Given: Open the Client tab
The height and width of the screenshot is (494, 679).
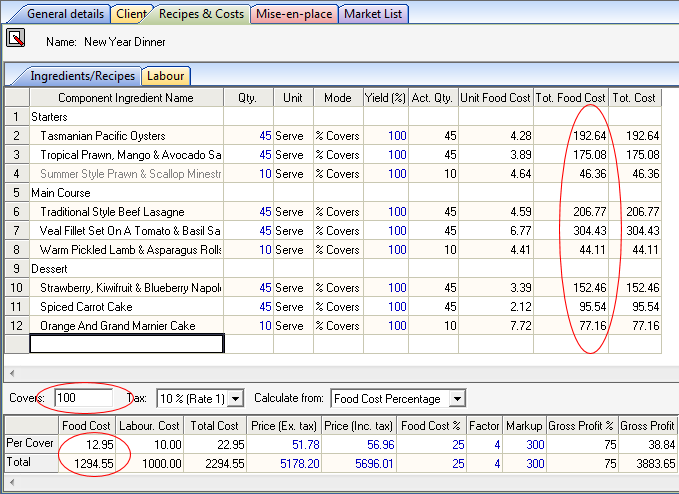Looking at the screenshot, I should [130, 14].
